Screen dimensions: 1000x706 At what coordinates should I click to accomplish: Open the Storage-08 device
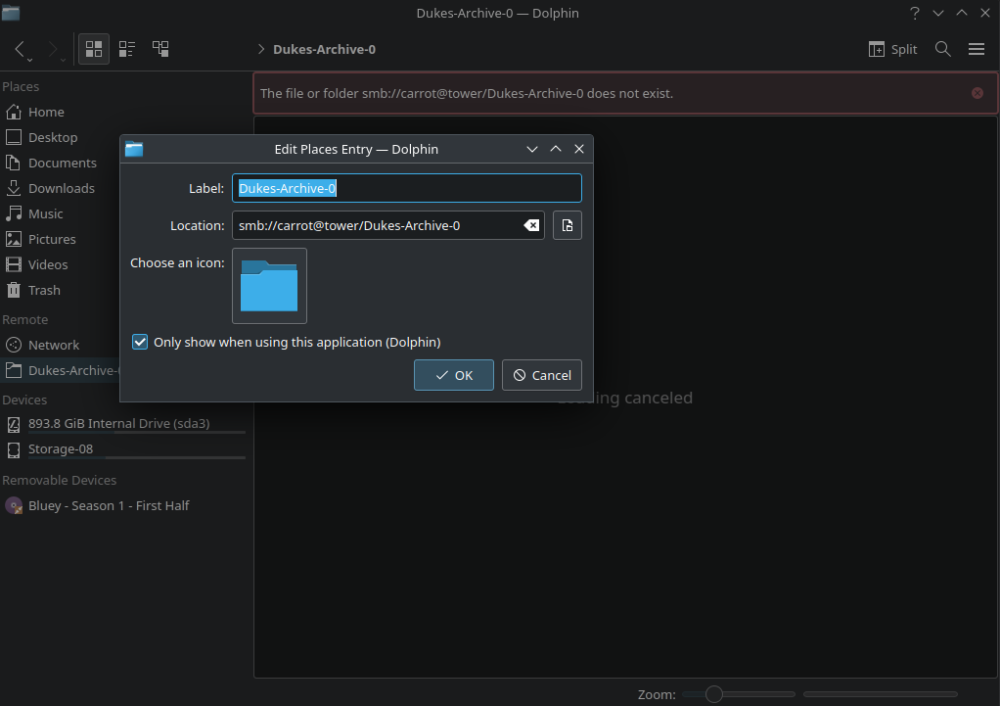coord(124,450)
